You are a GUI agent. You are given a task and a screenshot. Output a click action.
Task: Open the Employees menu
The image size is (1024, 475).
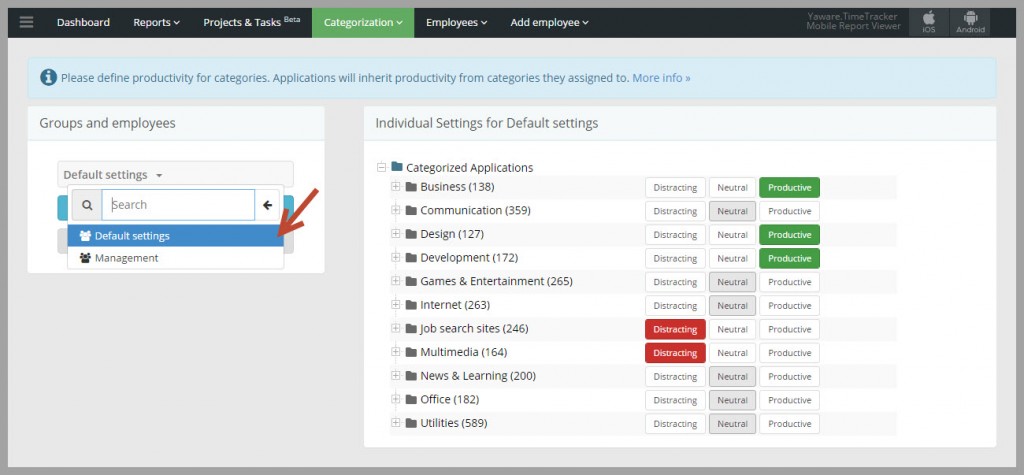click(x=456, y=22)
